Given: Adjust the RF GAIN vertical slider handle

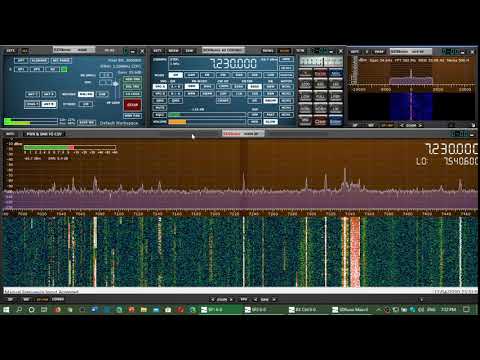Looking at the screenshot, I should (x=116, y=84).
